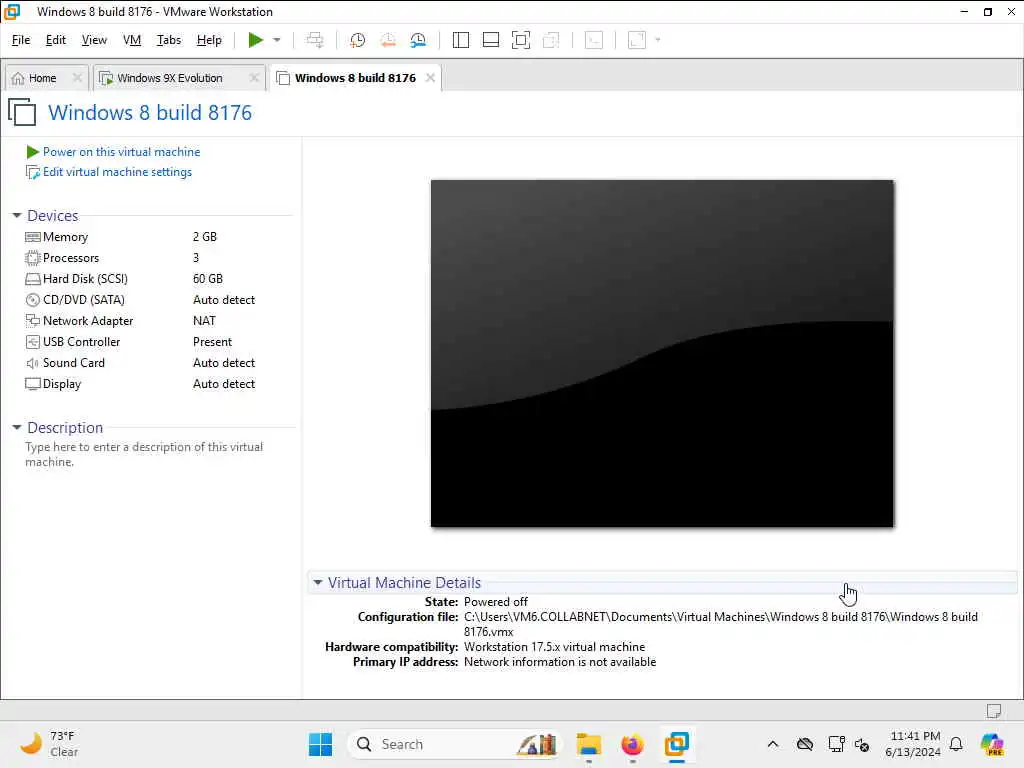The image size is (1024, 768).
Task: Click the NAT network adapter value
Action: [x=204, y=321]
